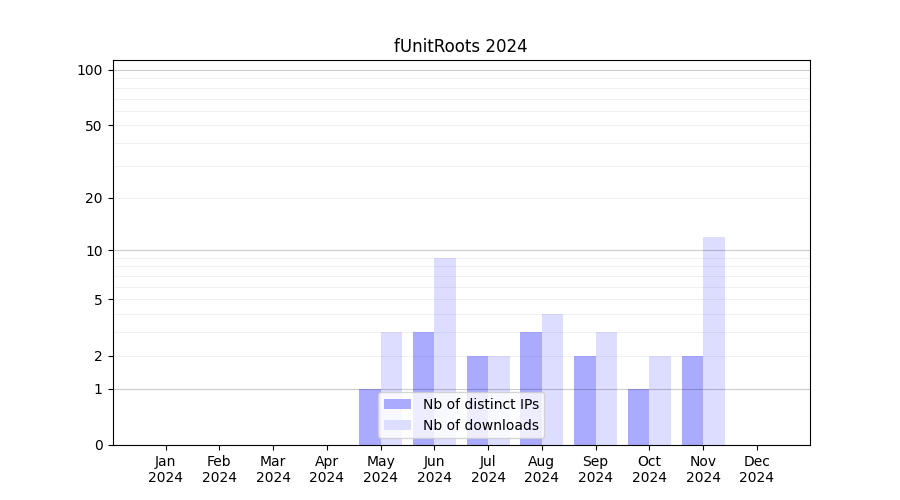Click the y-axis tick label 50
The width and height of the screenshot is (900, 500).
94,126
